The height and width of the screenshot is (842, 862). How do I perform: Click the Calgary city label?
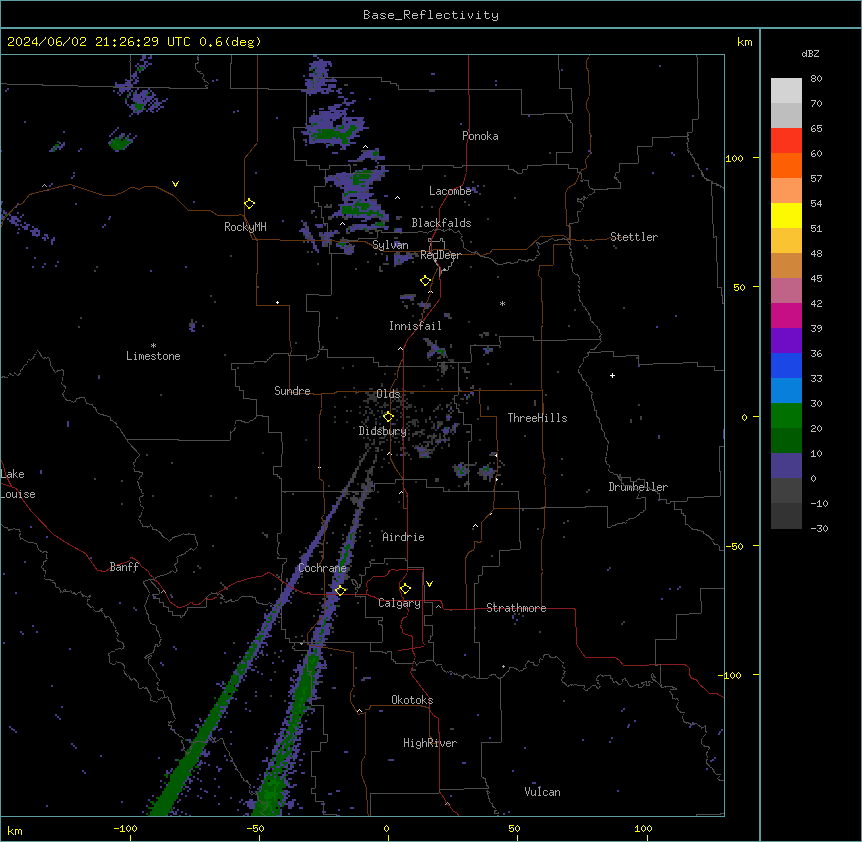(x=399, y=603)
